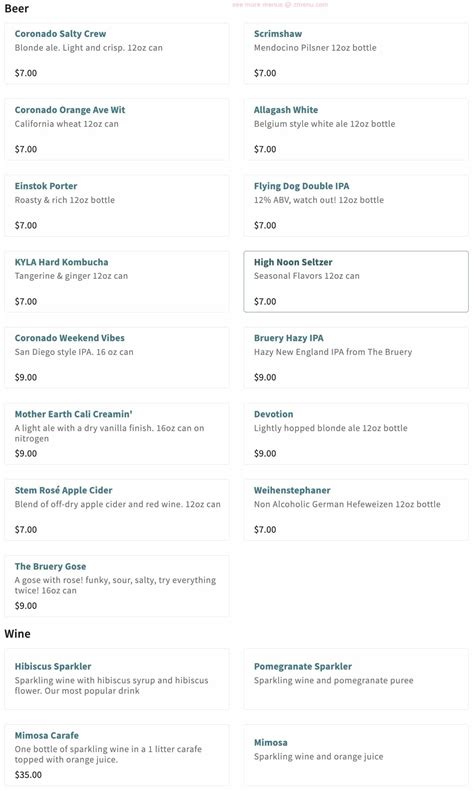Open Flying Dog Double IPA card
The height and width of the screenshot is (791, 474).
(356, 205)
